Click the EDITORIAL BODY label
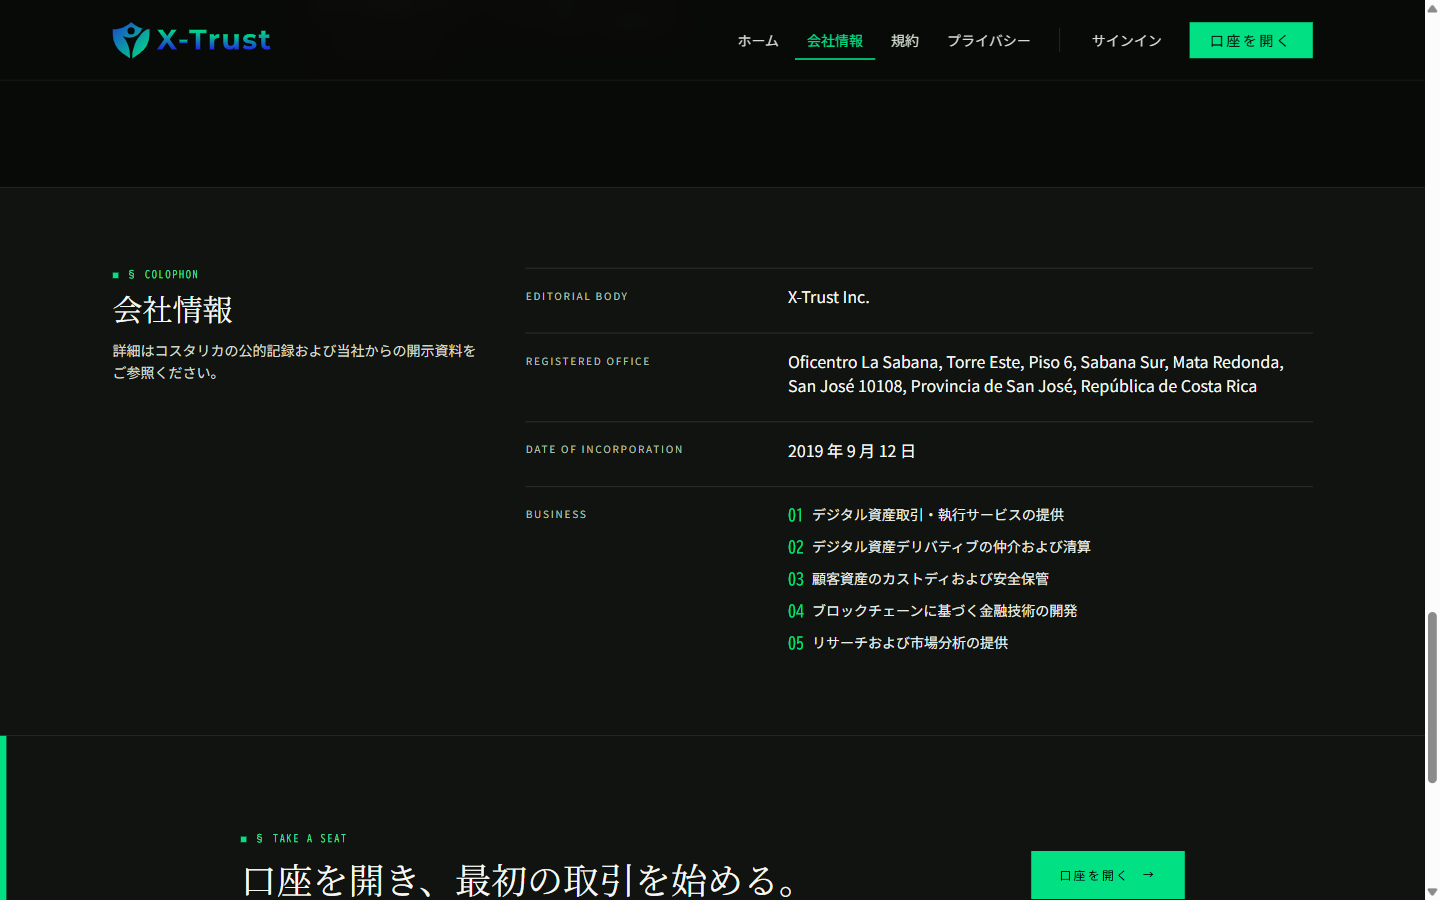Screen dimensions: 1440x900 pos(577,297)
